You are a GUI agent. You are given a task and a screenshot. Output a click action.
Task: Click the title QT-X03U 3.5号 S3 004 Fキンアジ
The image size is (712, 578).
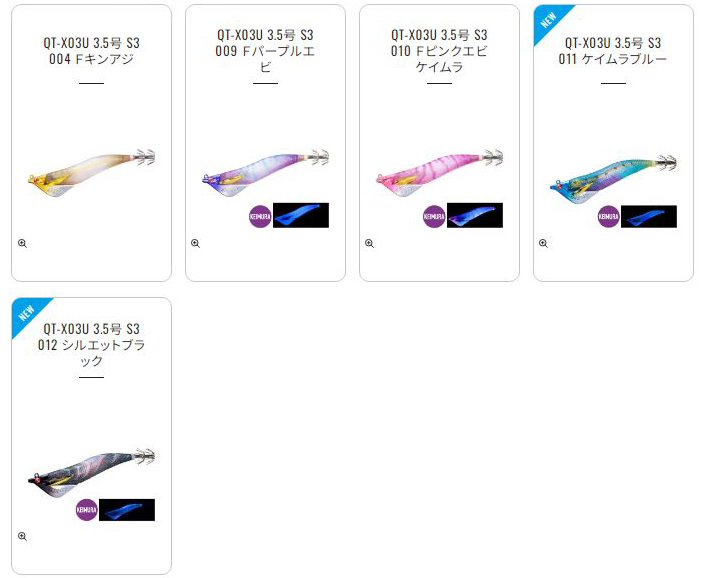pos(91,51)
